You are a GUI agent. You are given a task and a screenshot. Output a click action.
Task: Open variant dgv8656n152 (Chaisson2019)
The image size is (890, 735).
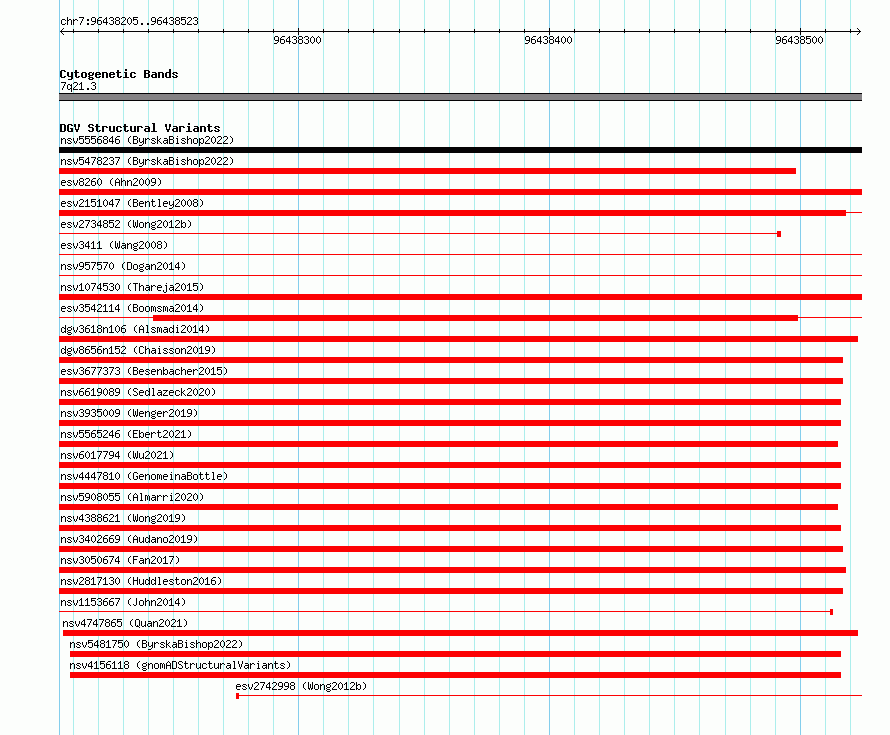click(138, 350)
